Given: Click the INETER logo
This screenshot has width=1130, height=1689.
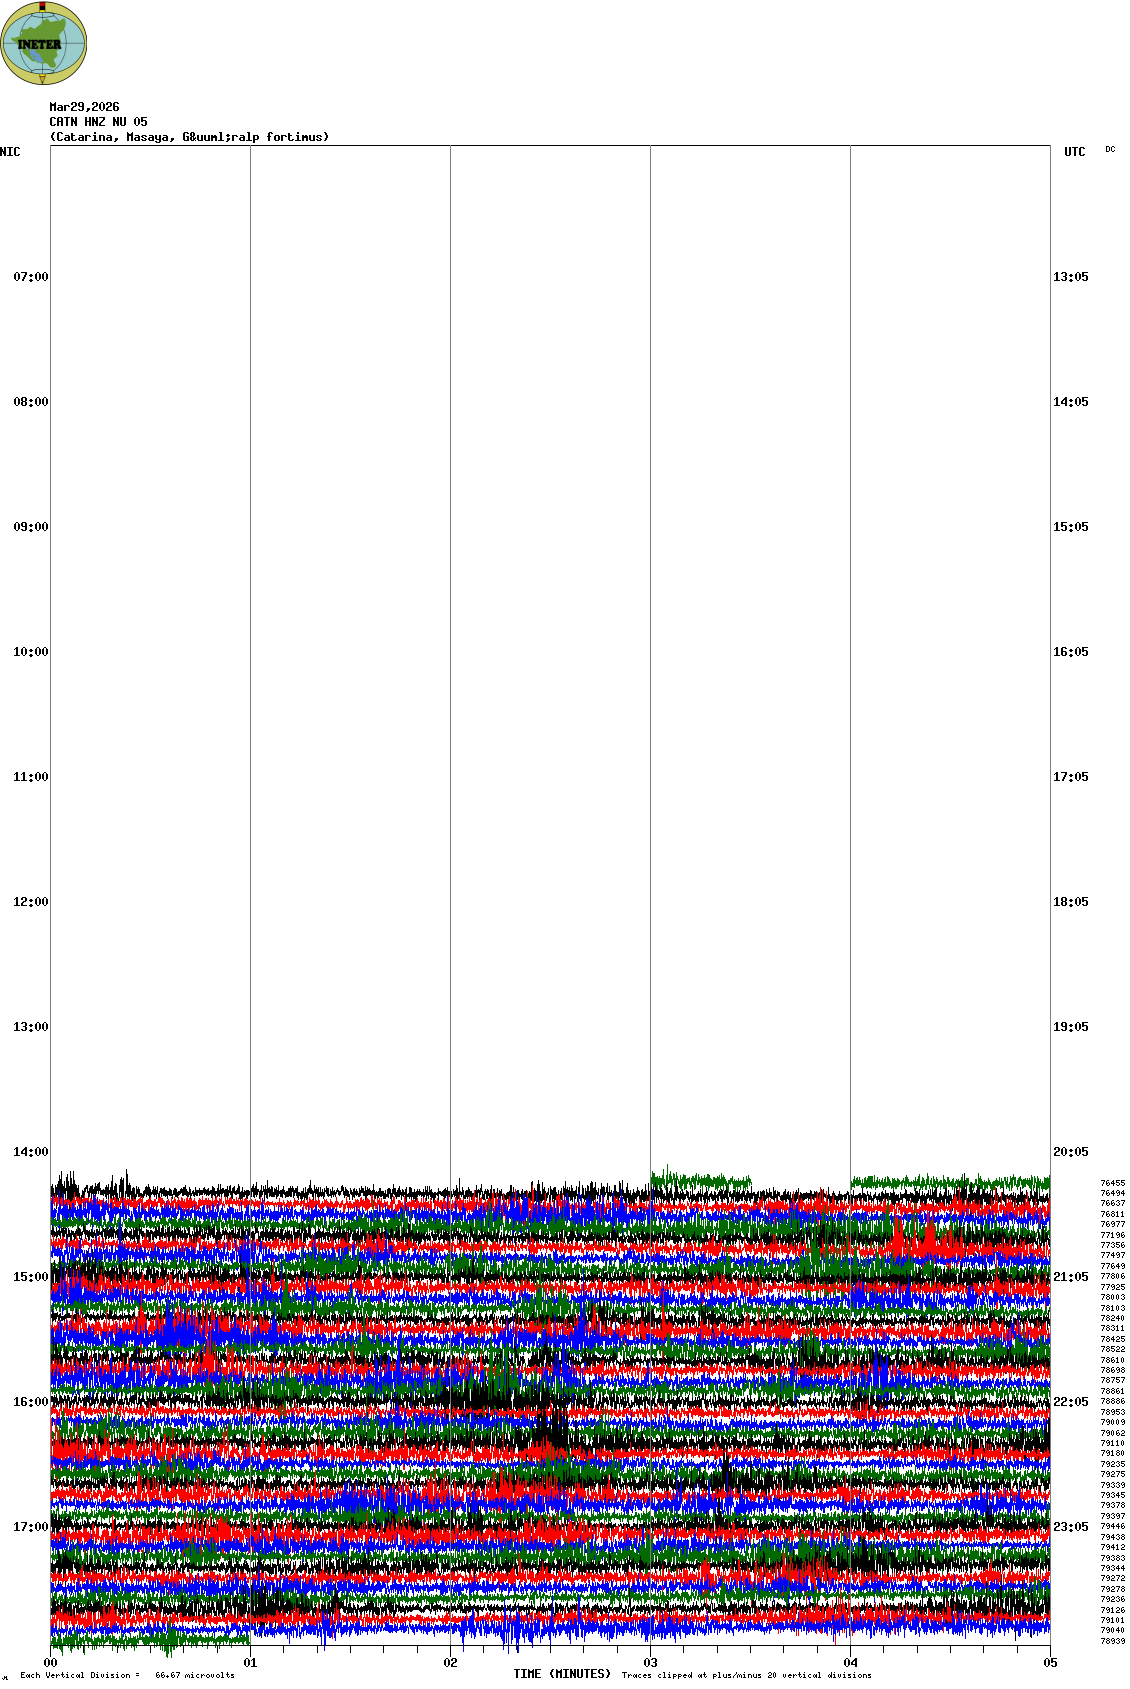Looking at the screenshot, I should (x=44, y=43).
